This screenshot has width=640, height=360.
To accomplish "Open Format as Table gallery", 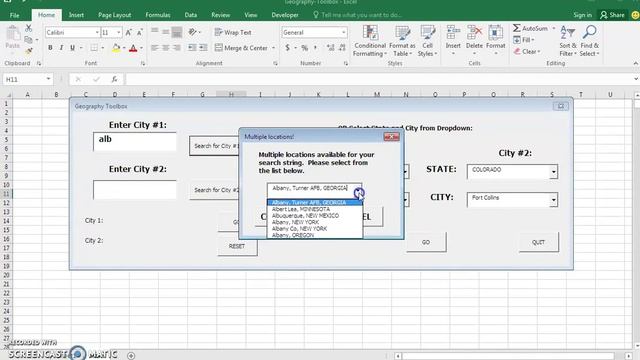I will click(x=402, y=41).
